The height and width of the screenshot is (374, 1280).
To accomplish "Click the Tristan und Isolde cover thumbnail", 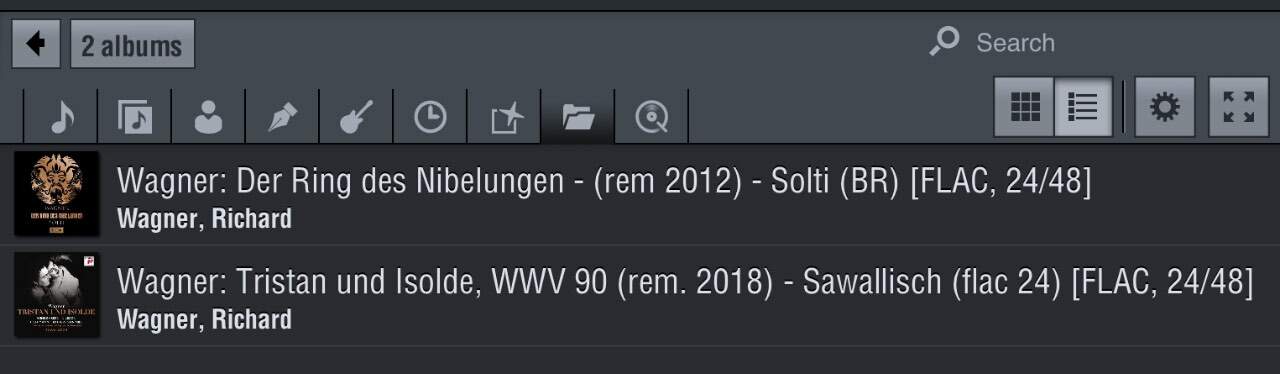I will coord(57,295).
